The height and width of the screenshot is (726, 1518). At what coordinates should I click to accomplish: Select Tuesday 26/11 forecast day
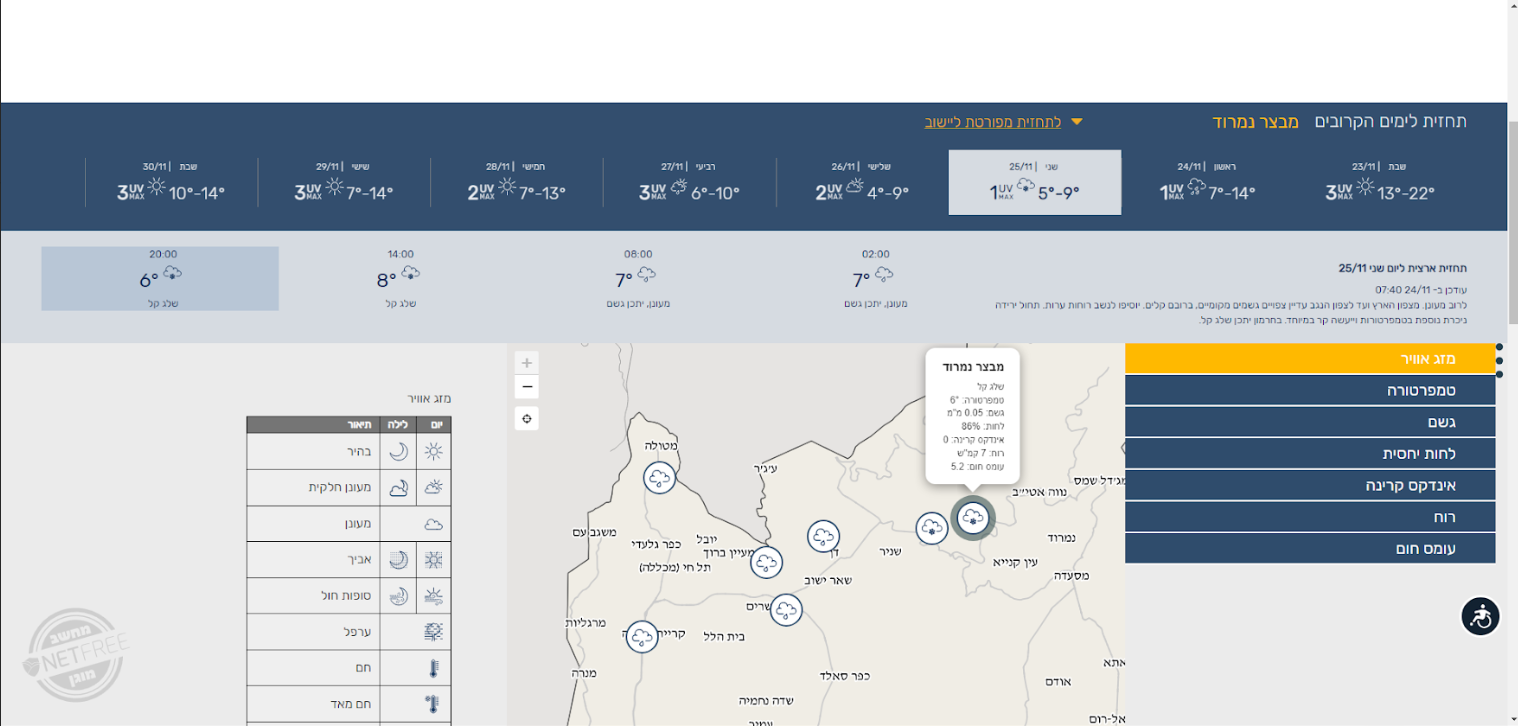(x=862, y=182)
